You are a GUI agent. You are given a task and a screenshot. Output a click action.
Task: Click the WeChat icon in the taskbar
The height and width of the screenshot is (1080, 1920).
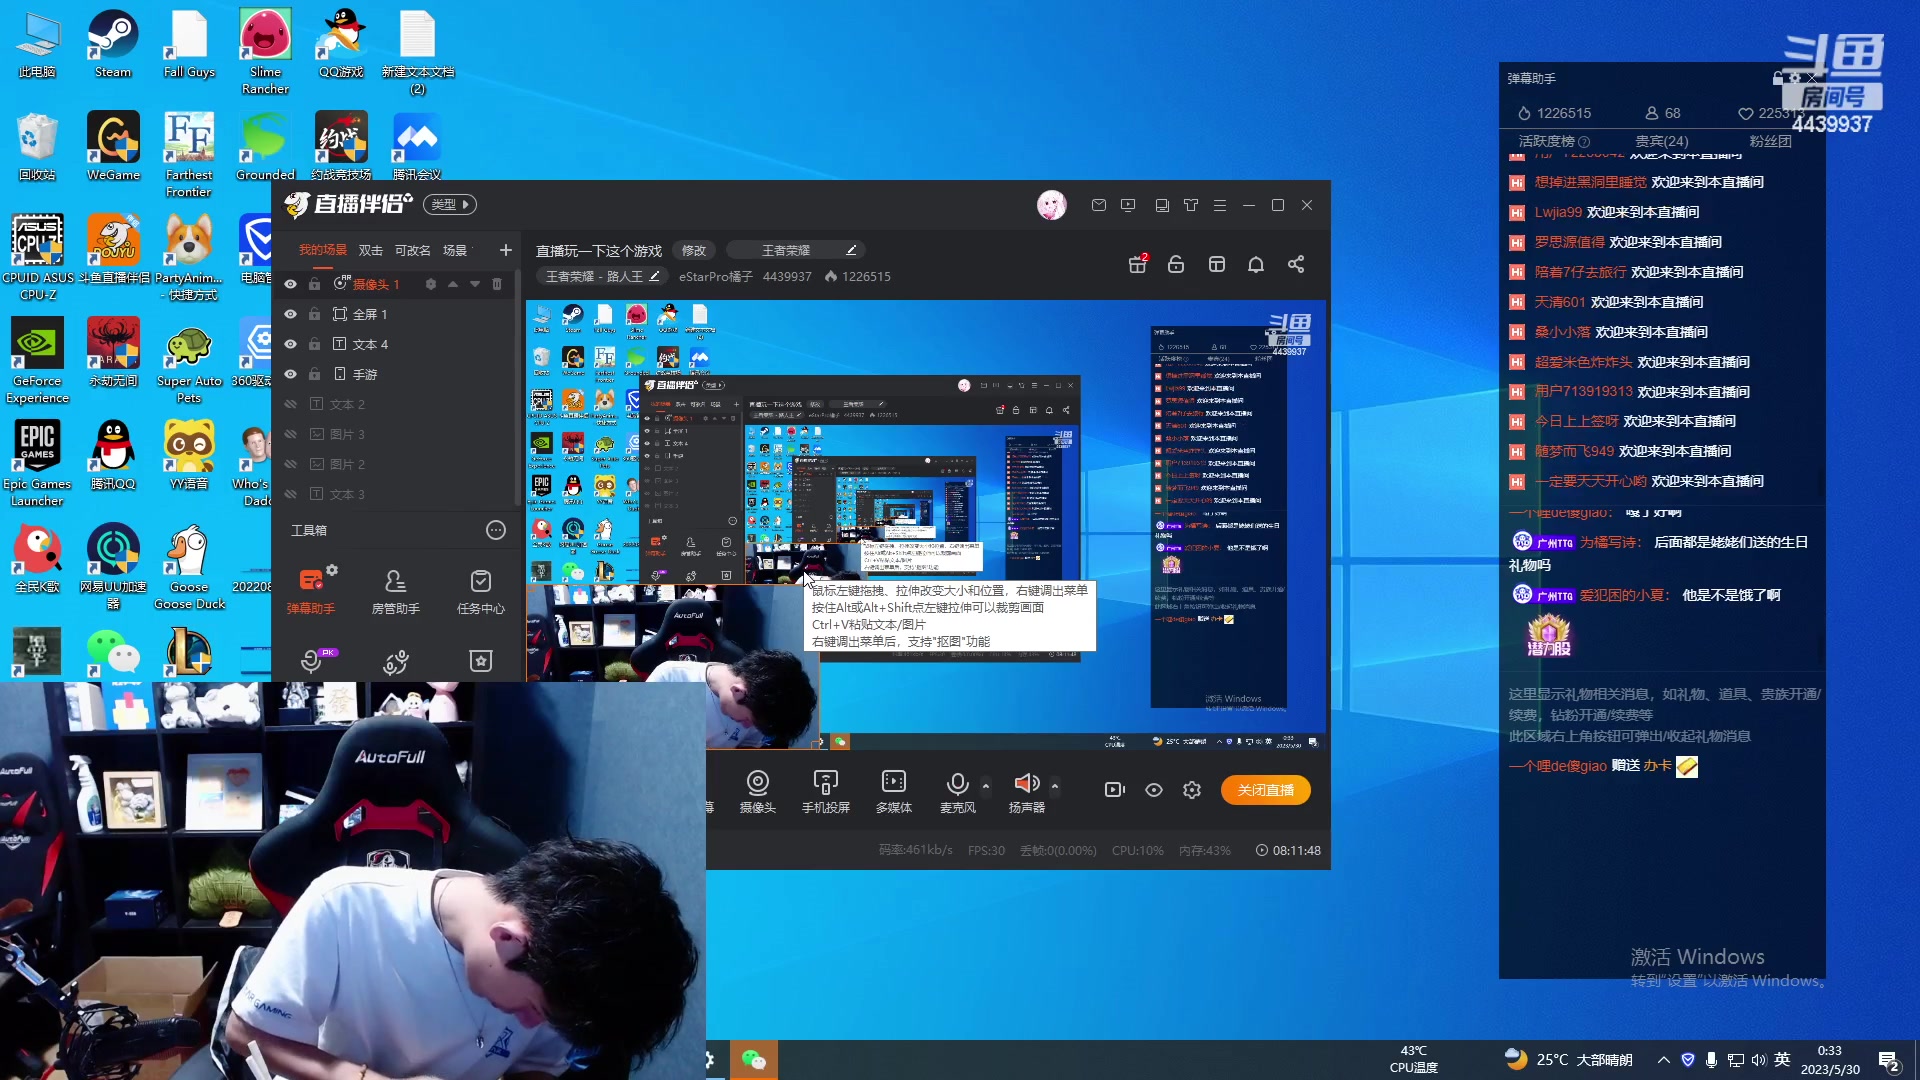753,1060
